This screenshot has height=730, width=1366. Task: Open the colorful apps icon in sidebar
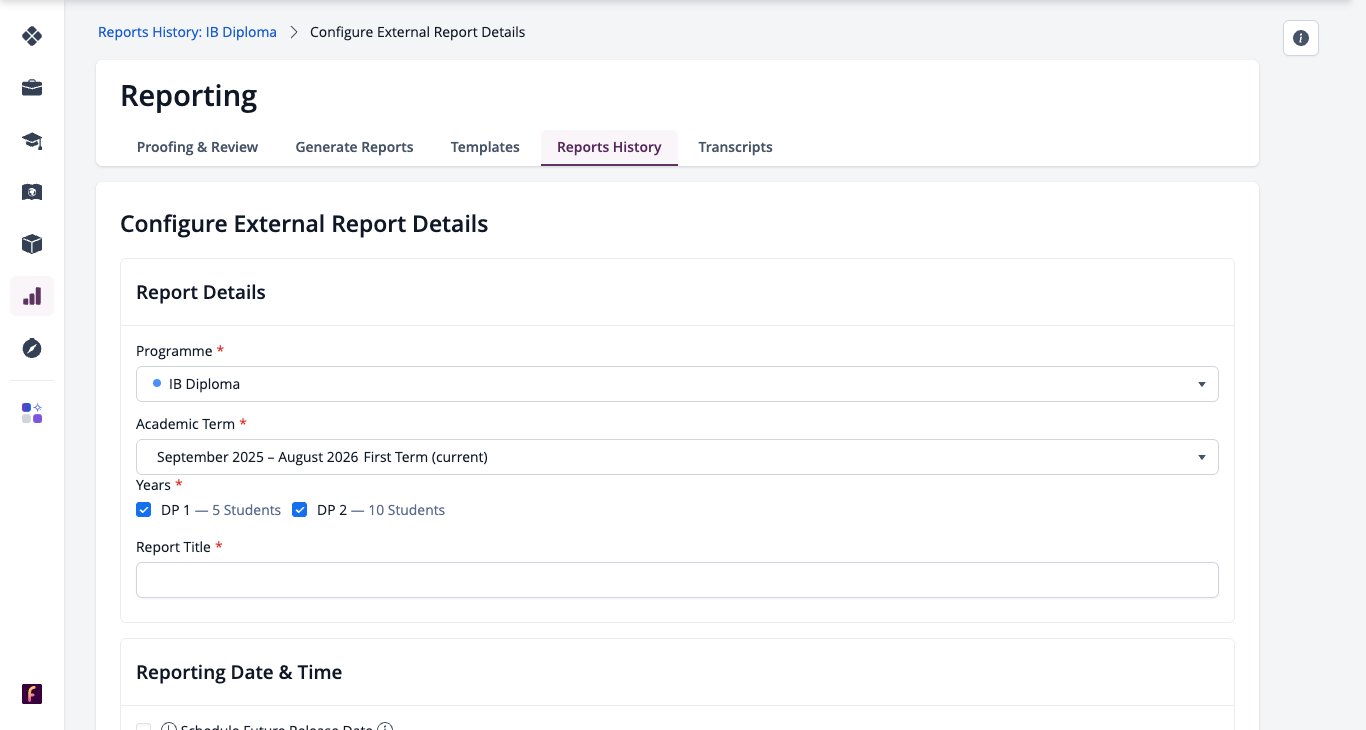click(32, 413)
